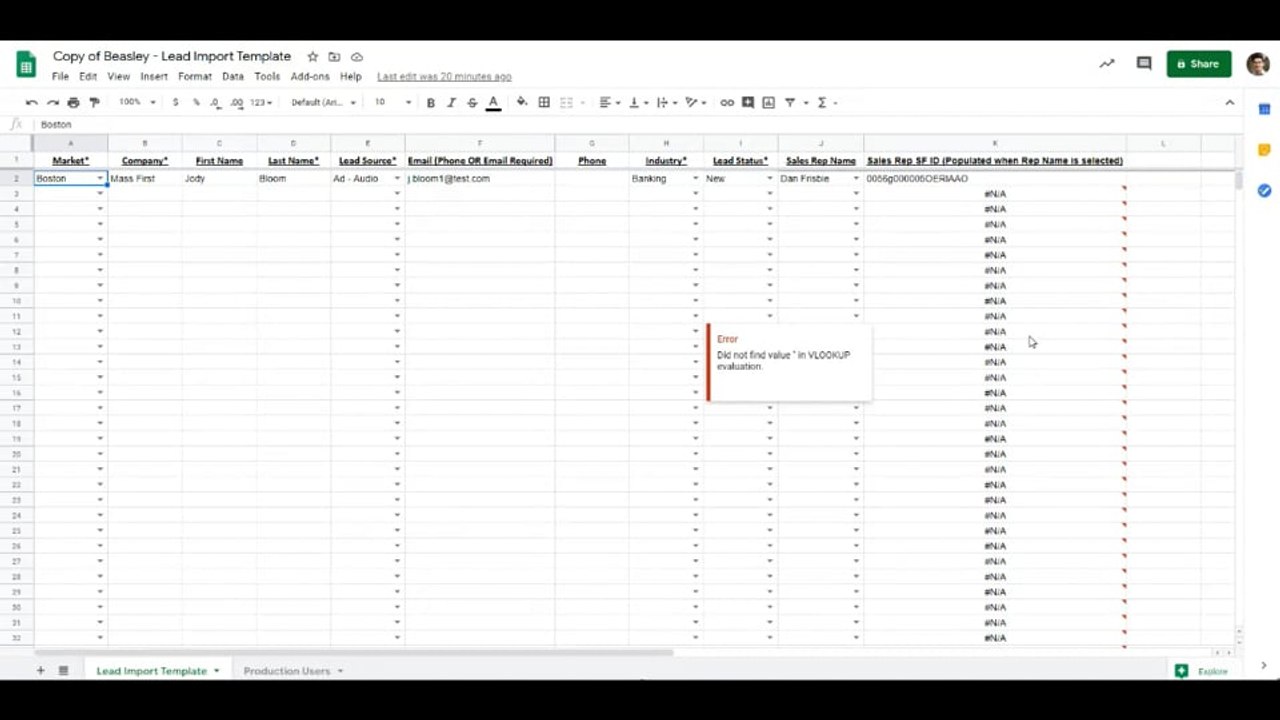The width and height of the screenshot is (1280, 720).
Task: Open the Borders tool
Action: (544, 102)
